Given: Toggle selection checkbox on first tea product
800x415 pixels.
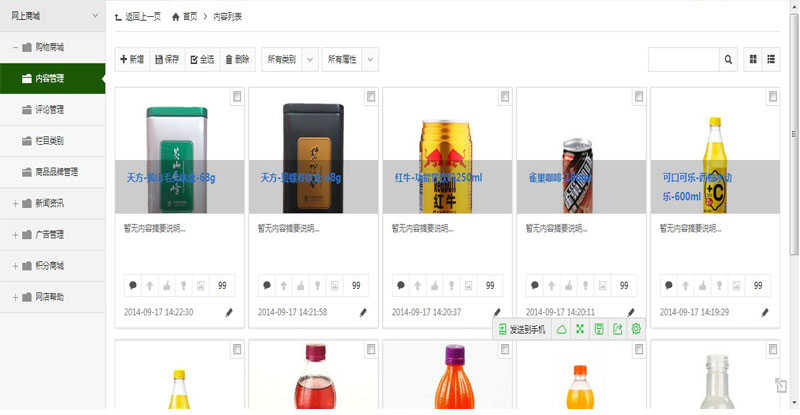Looking at the screenshot, I should 237,96.
